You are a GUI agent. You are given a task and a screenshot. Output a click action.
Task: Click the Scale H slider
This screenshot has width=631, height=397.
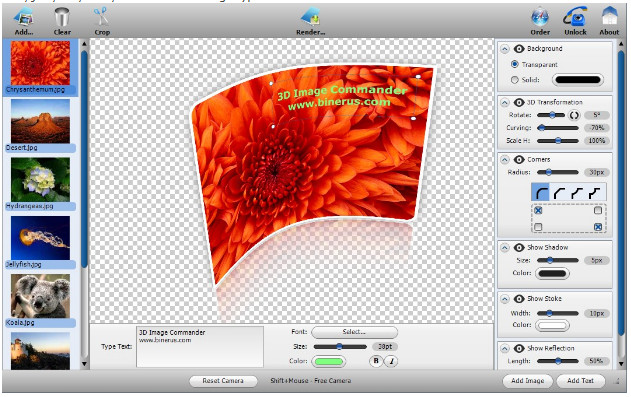558,141
